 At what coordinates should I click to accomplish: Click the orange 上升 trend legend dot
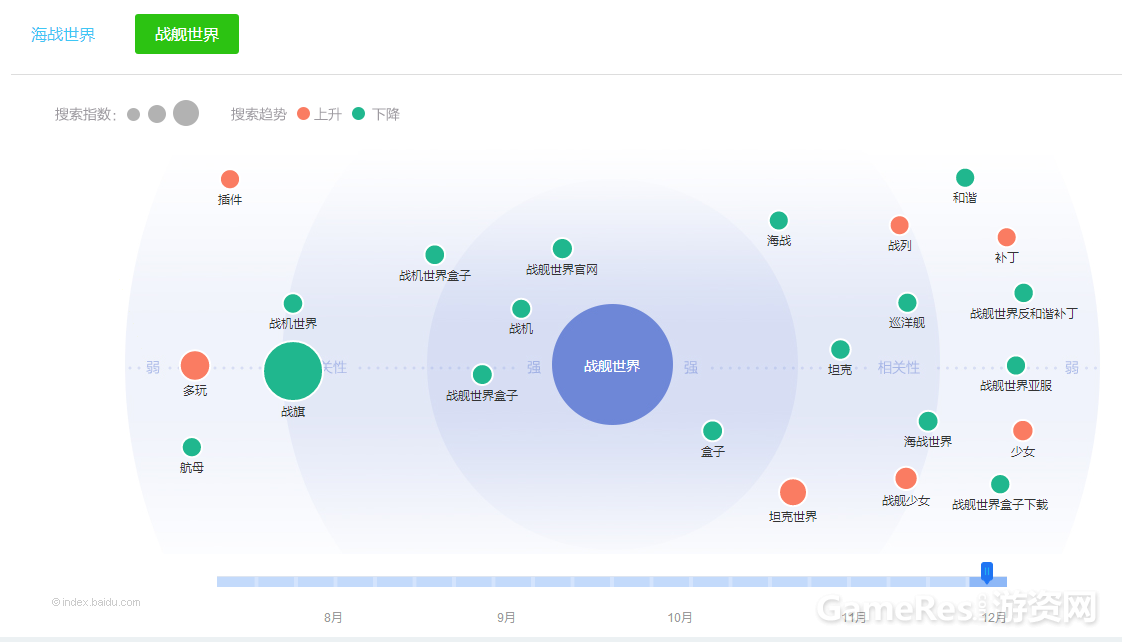pos(303,114)
